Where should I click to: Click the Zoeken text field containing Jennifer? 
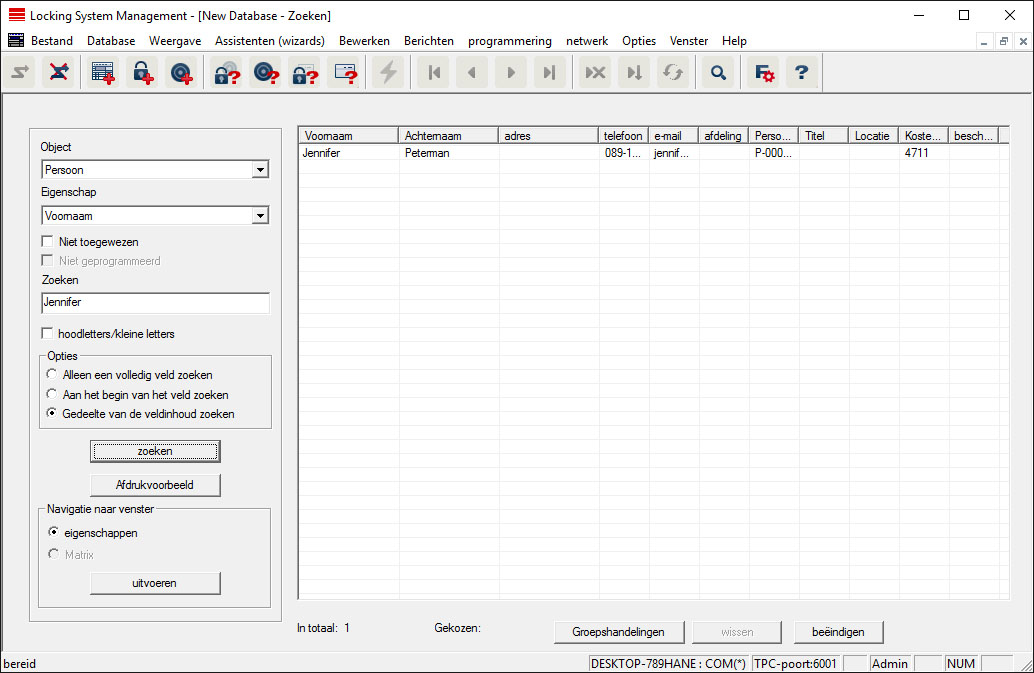[155, 301]
